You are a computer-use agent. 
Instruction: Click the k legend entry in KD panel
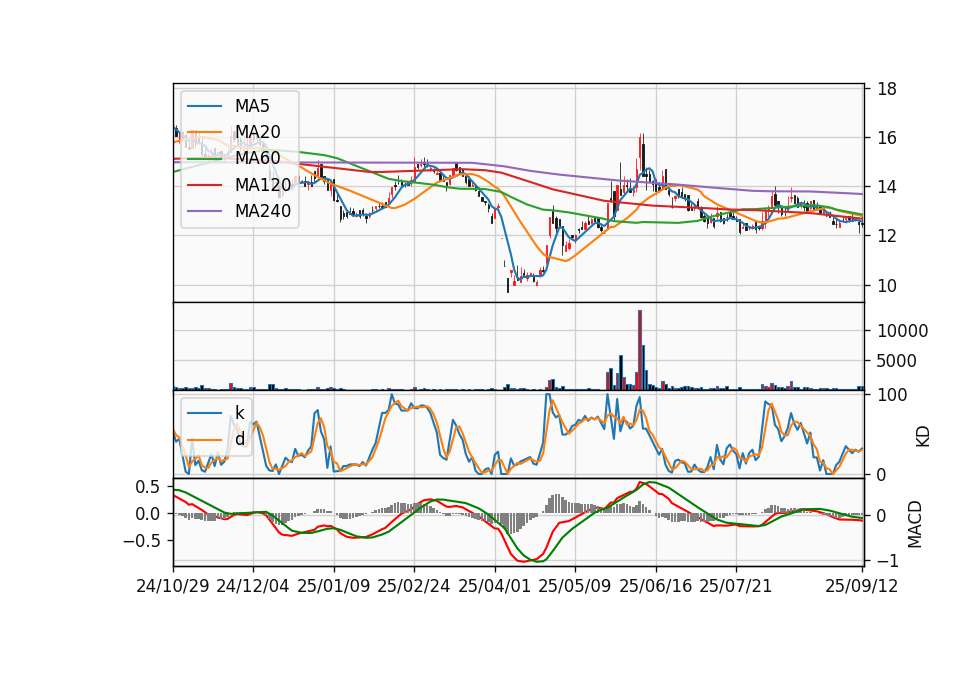coord(239,413)
